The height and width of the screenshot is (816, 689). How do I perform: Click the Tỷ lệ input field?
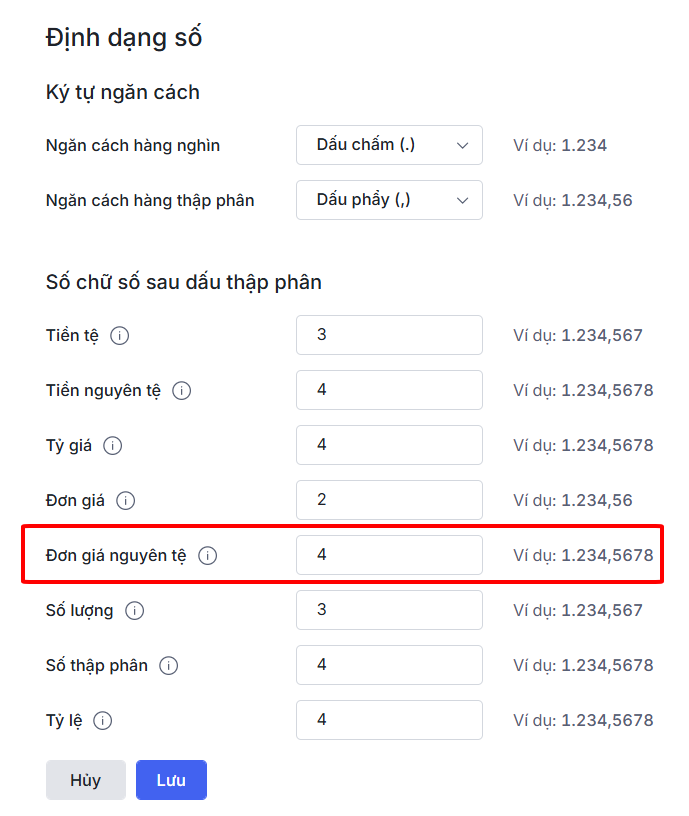point(389,720)
